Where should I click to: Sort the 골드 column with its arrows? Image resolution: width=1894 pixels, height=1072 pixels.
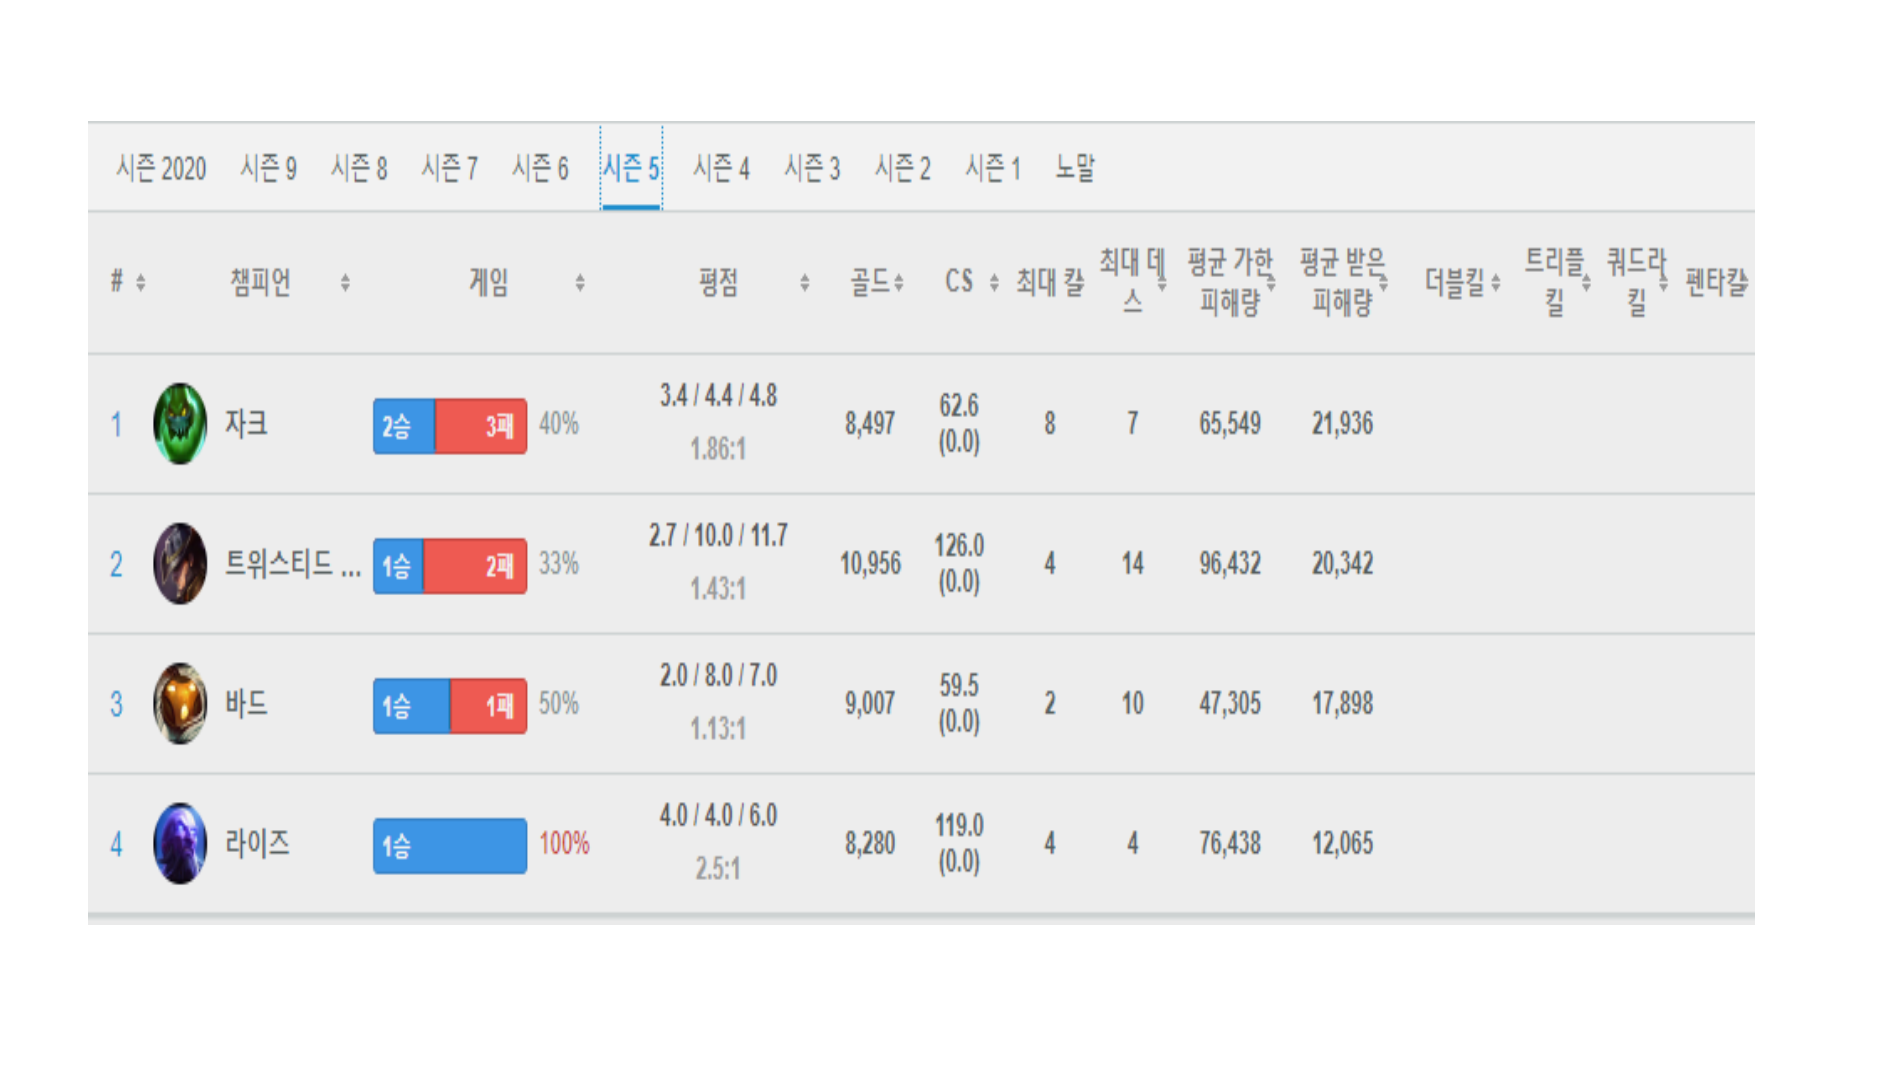[x=899, y=283]
